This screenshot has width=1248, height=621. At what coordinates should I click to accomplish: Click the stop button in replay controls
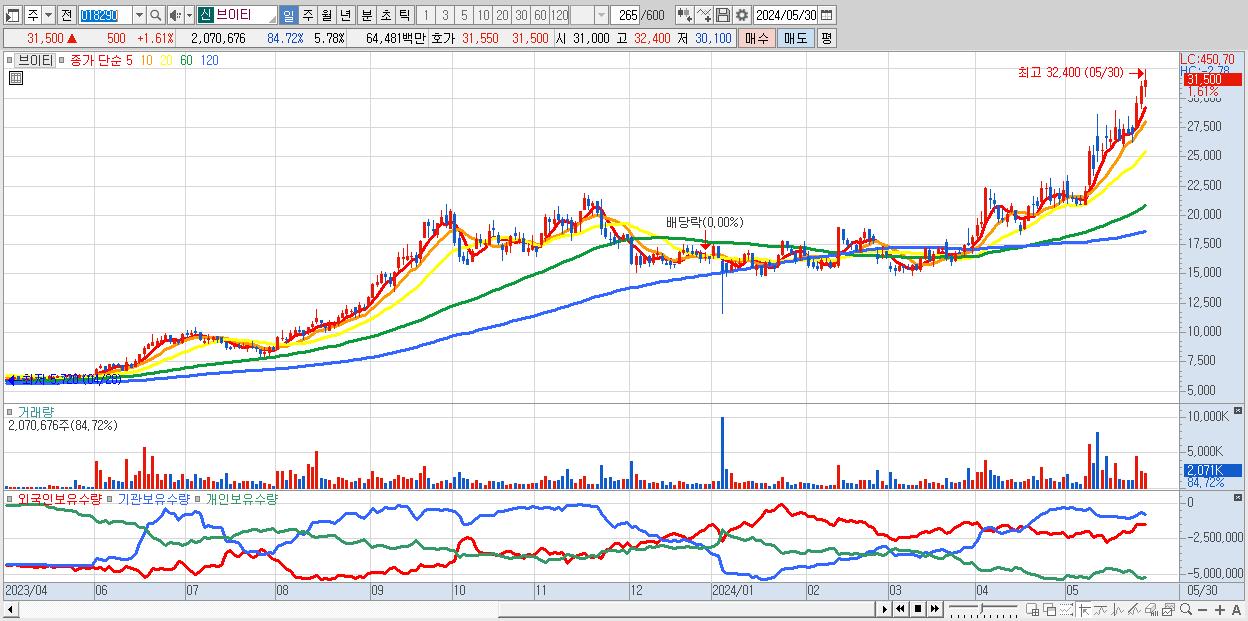(917, 609)
